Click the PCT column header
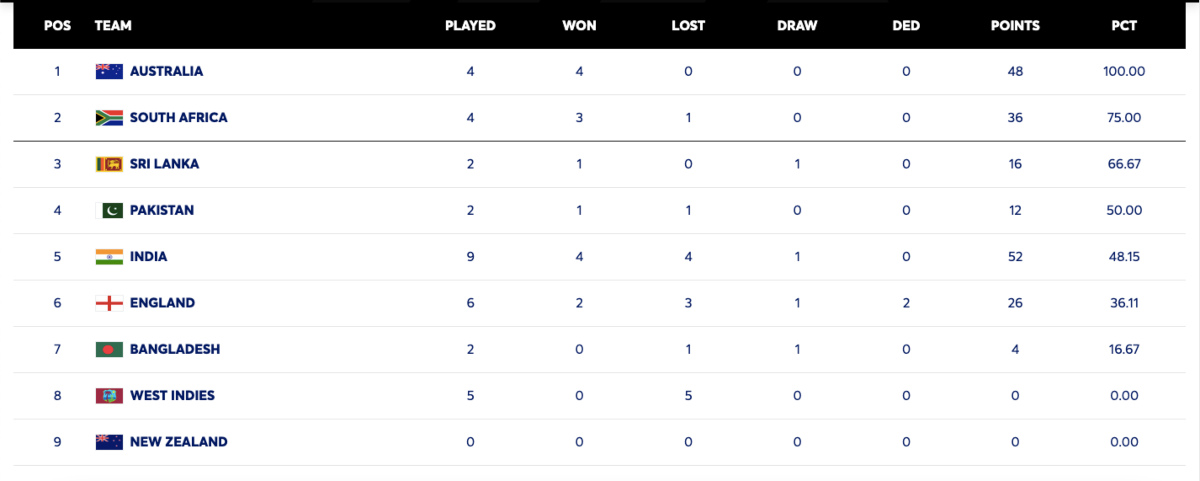This screenshot has height=481, width=1200. point(1124,25)
